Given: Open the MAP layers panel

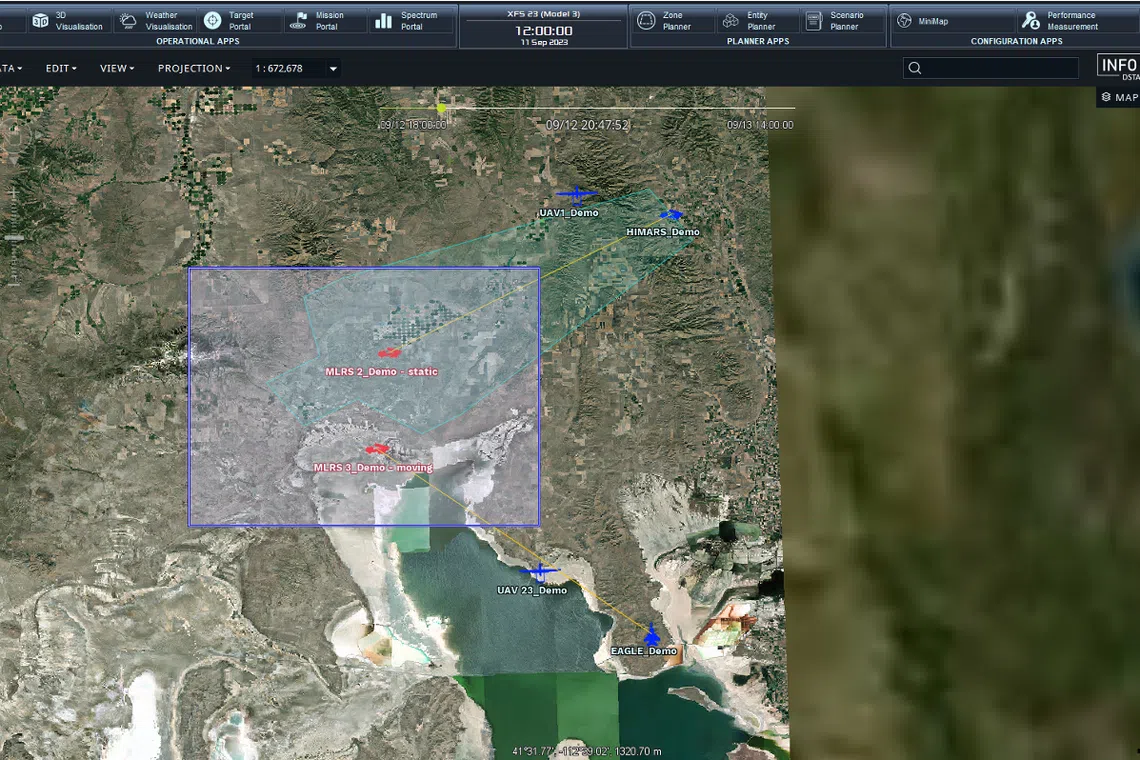Looking at the screenshot, I should [x=1119, y=97].
